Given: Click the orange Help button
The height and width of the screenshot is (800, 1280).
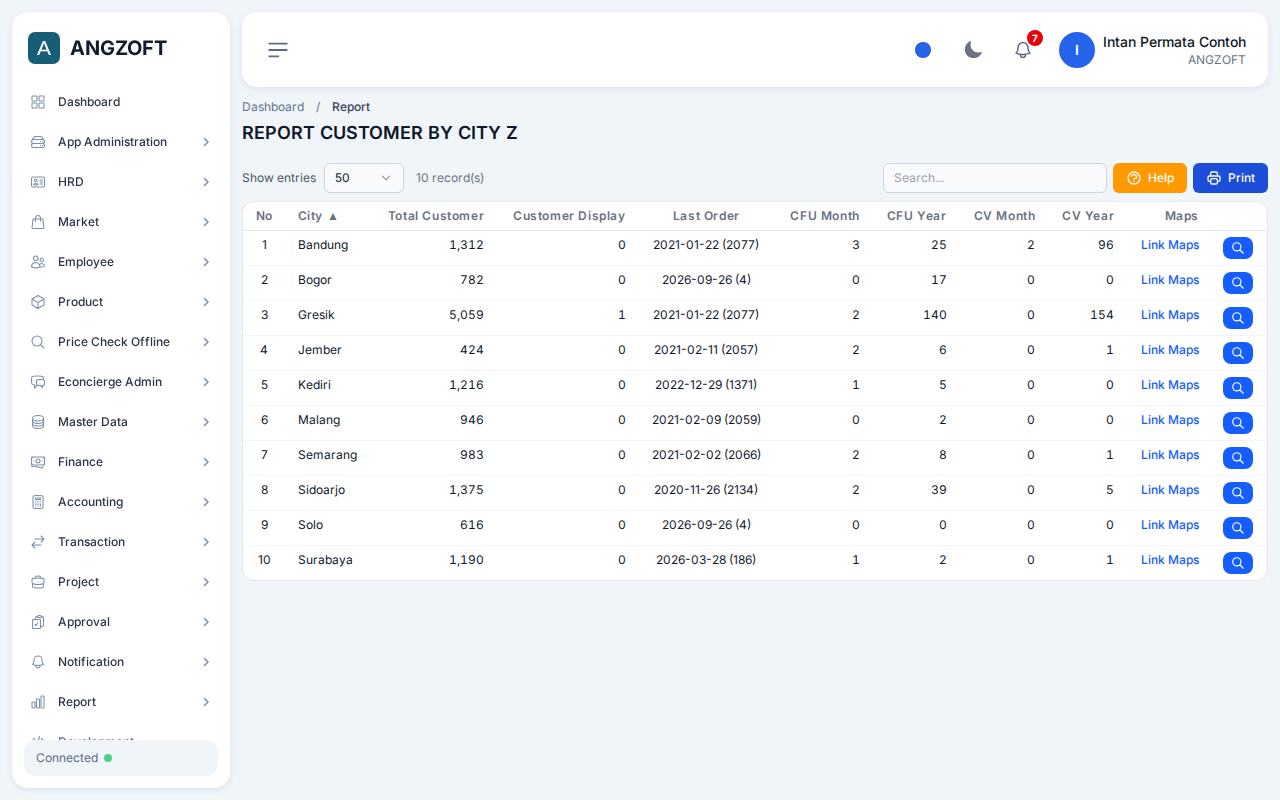Looking at the screenshot, I should point(1150,178).
